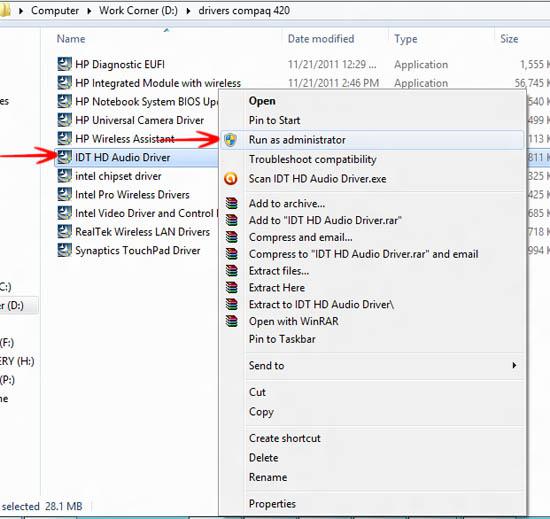
Task: Expand the Send to submenu arrow
Action: pyautogui.click(x=514, y=365)
